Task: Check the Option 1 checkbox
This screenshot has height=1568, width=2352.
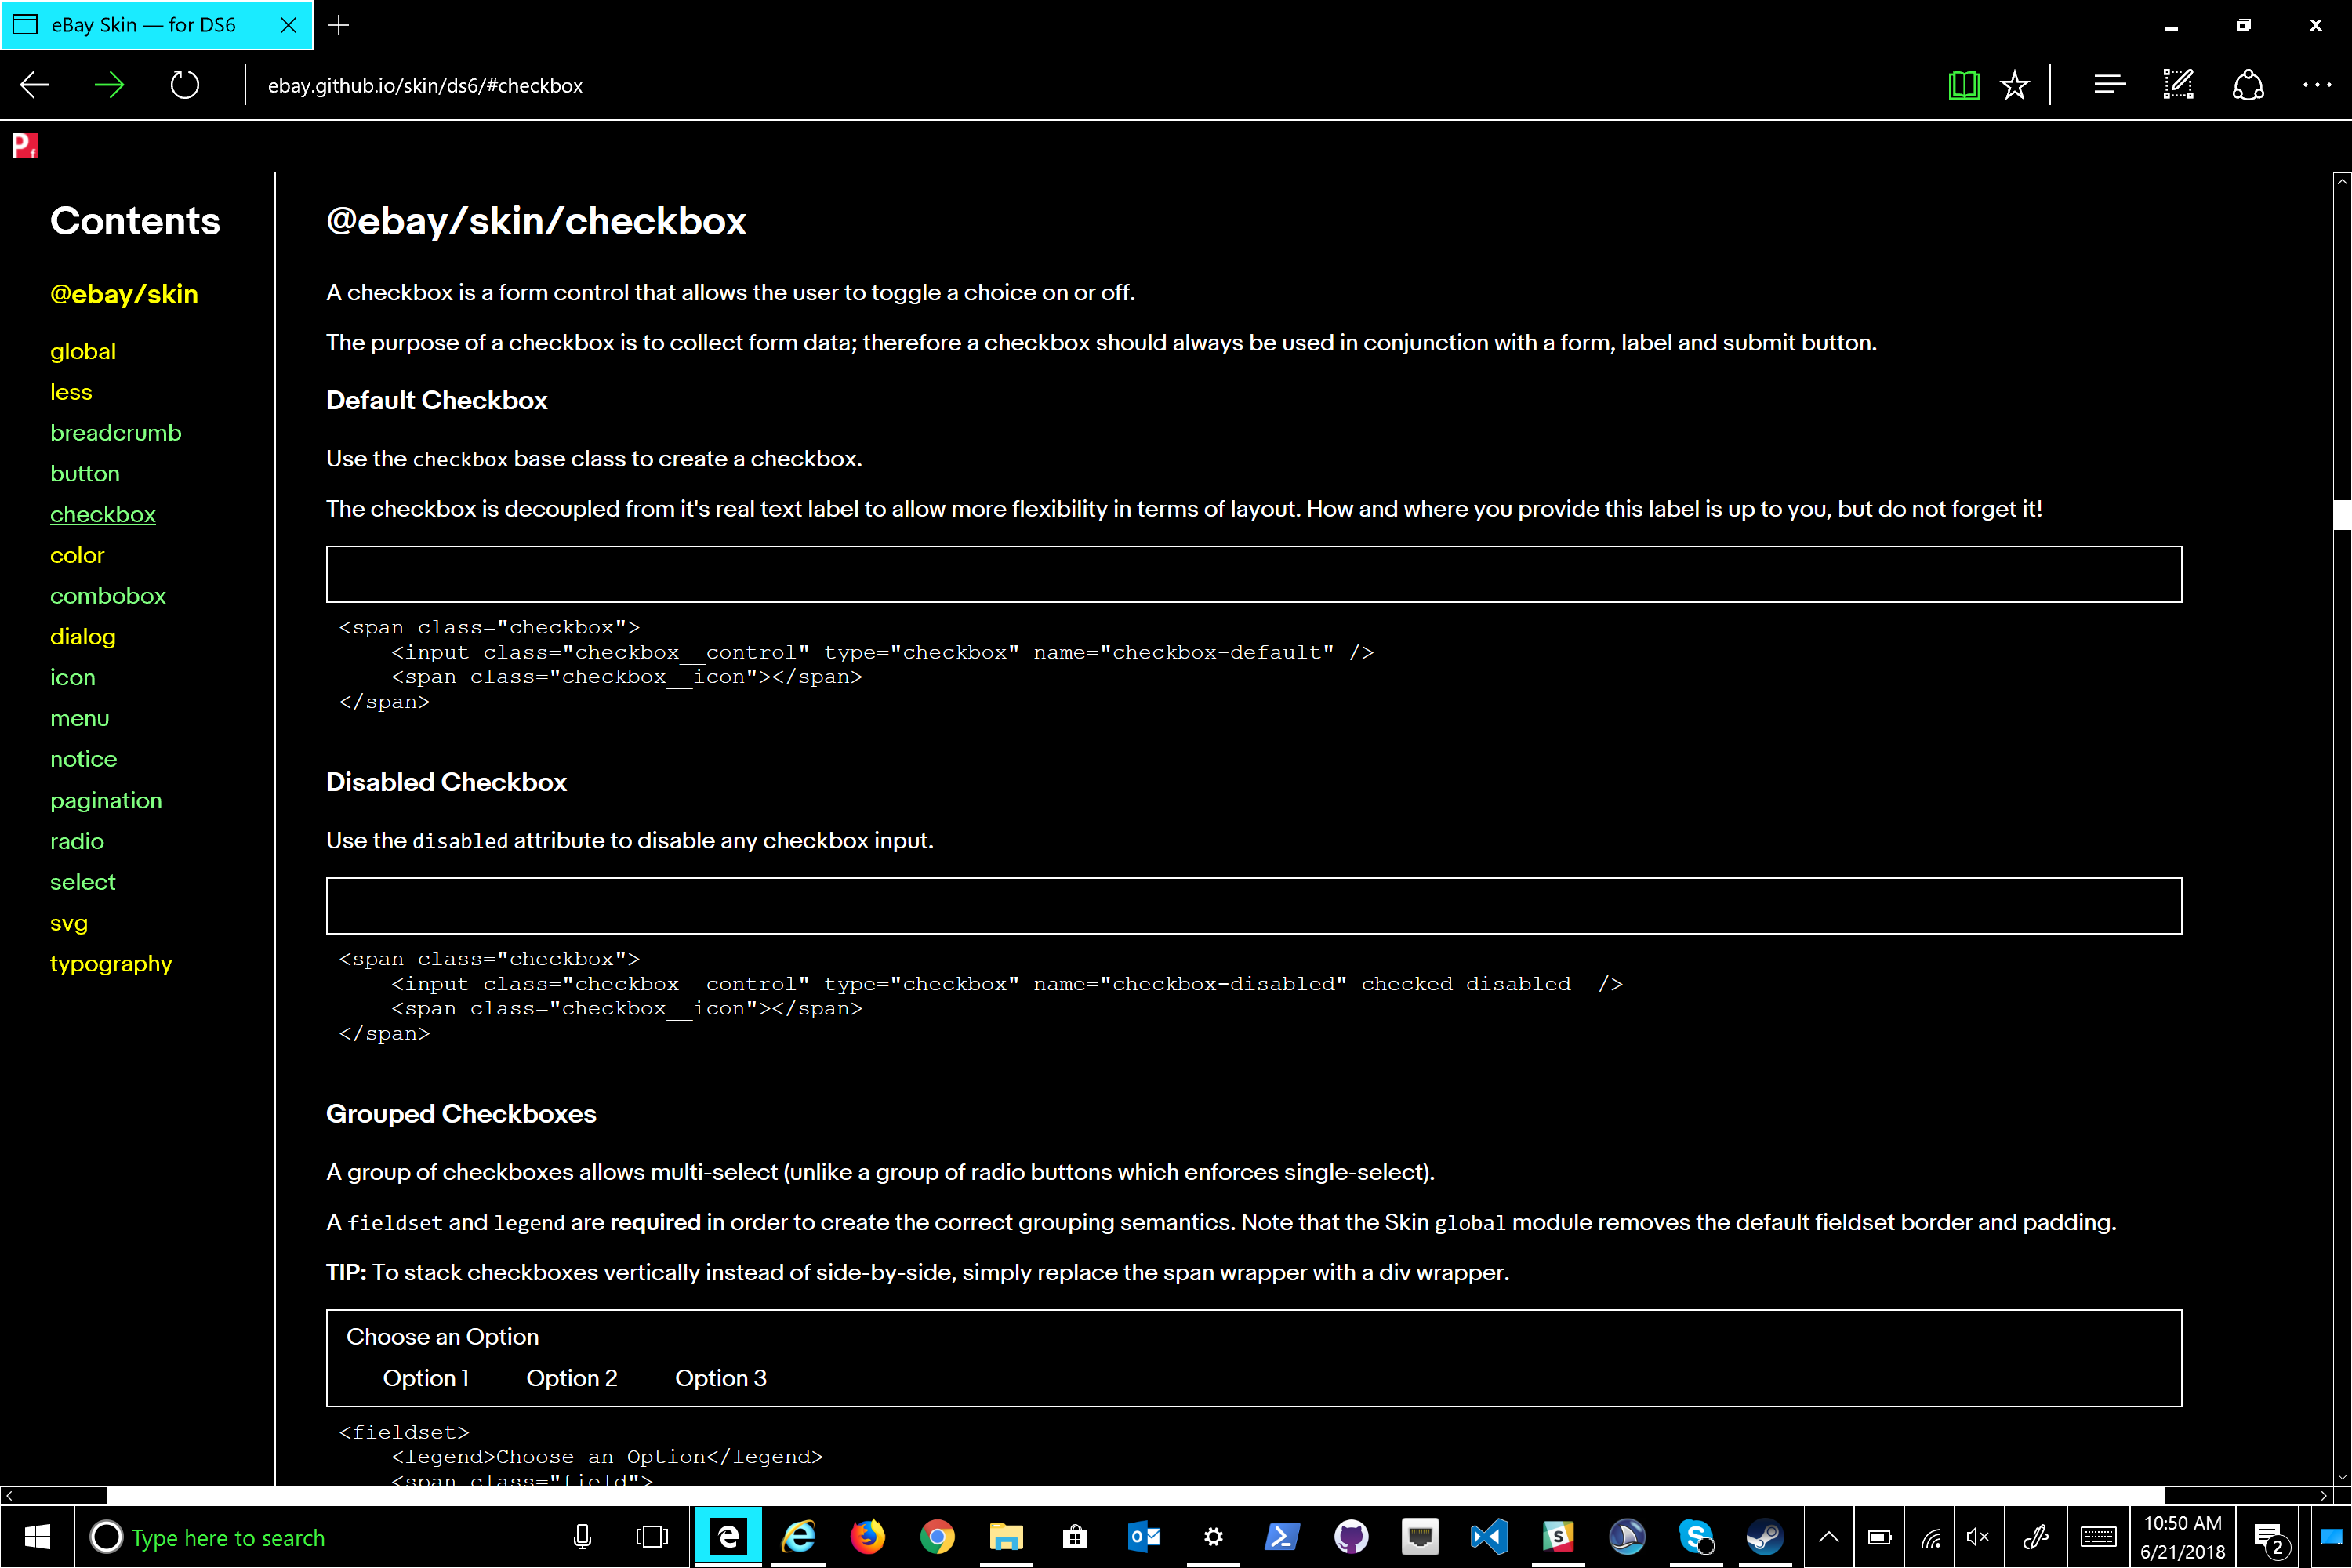Action: click(x=358, y=1377)
